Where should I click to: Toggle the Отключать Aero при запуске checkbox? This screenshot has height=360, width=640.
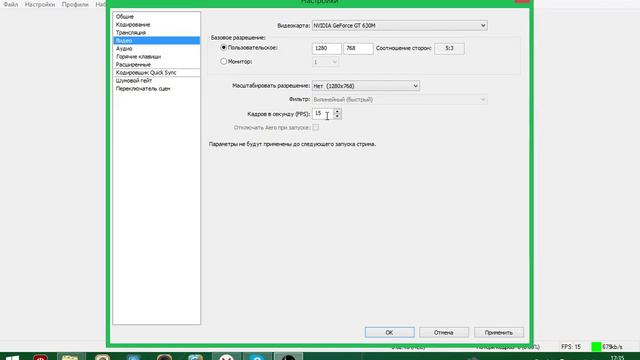(x=316, y=127)
